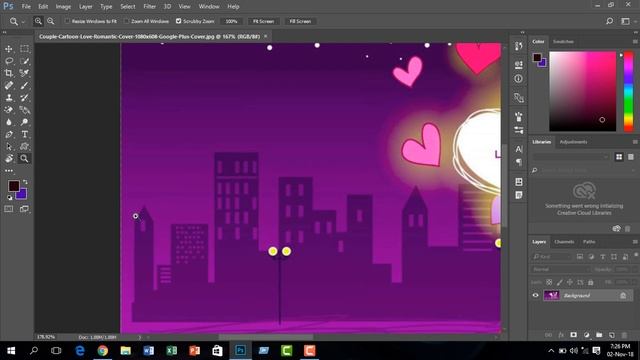Viewport: 640px width, 360px height.
Task: Click the Zoom Out mode icon
Action: pyautogui.click(x=51, y=21)
